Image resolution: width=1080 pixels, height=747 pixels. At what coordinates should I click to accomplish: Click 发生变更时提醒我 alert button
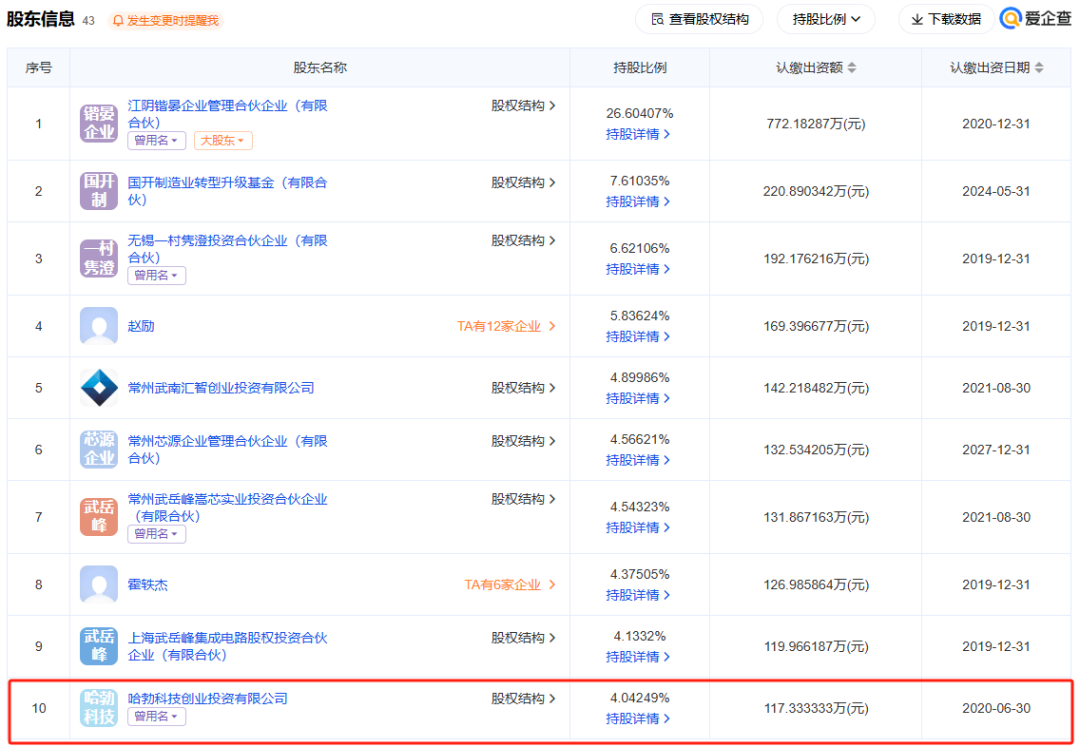click(166, 21)
